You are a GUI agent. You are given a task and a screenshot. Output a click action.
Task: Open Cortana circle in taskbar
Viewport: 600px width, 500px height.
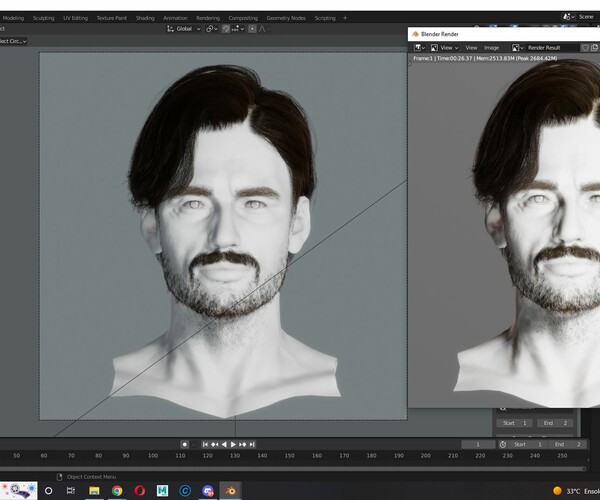(49, 490)
